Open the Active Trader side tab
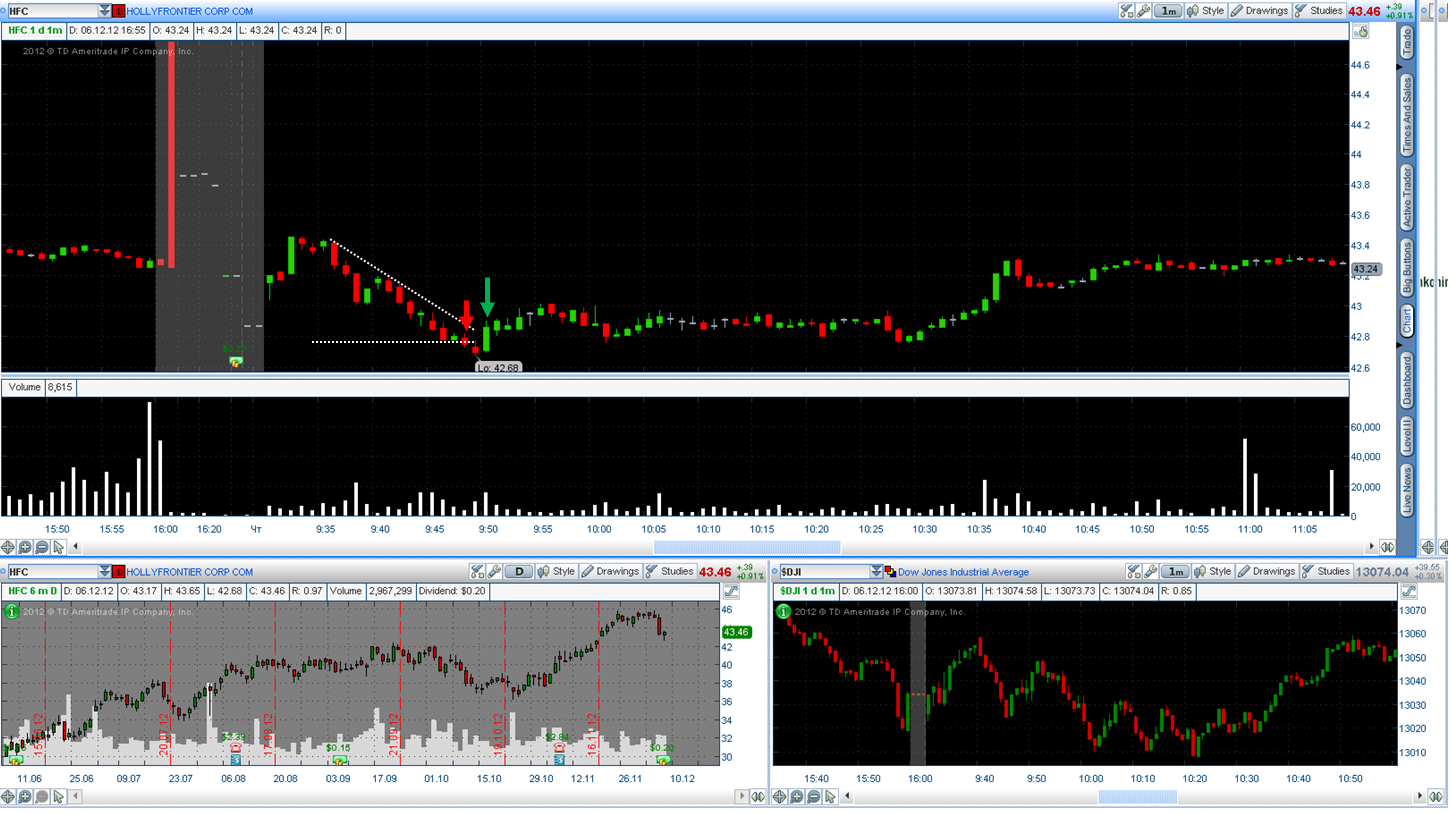 1408,198
